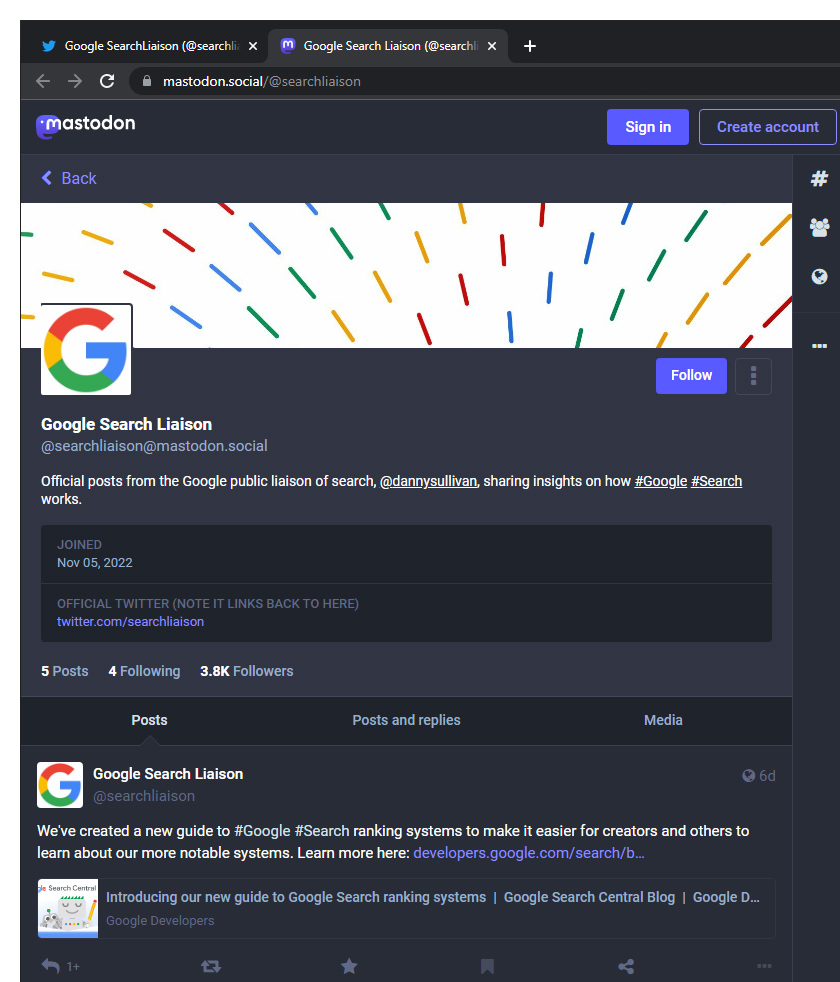Close the Mastodon Google Search Liaison tab
Screen dimensions: 840x982
tap(492, 46)
